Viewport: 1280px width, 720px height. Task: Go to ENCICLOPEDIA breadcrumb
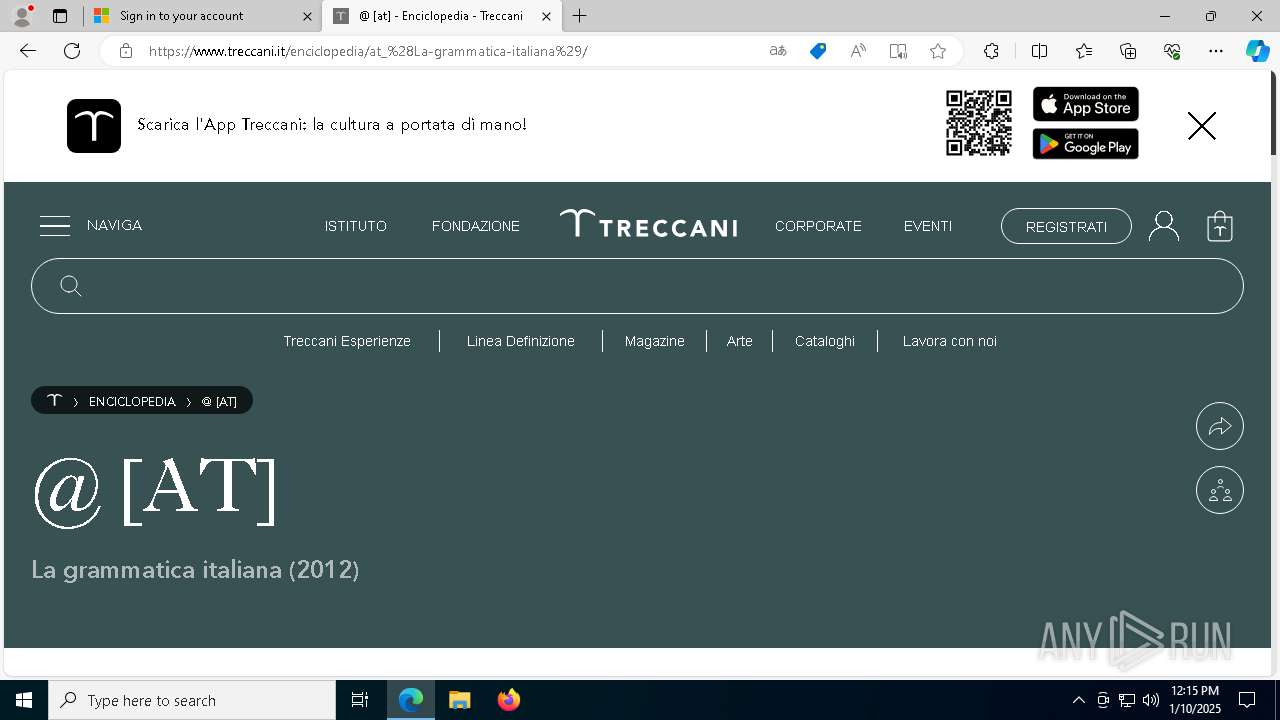point(132,401)
